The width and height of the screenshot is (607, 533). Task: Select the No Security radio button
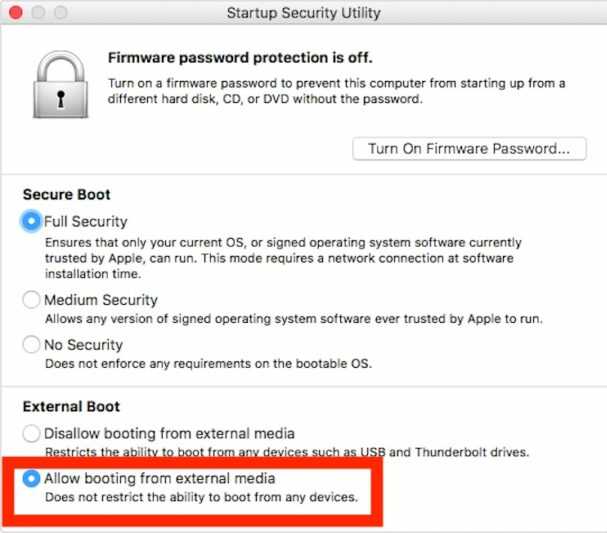[x=31, y=345]
